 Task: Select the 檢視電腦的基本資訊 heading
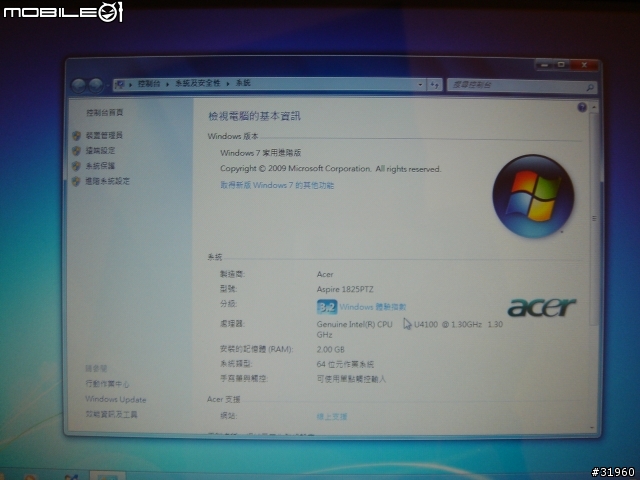255,116
